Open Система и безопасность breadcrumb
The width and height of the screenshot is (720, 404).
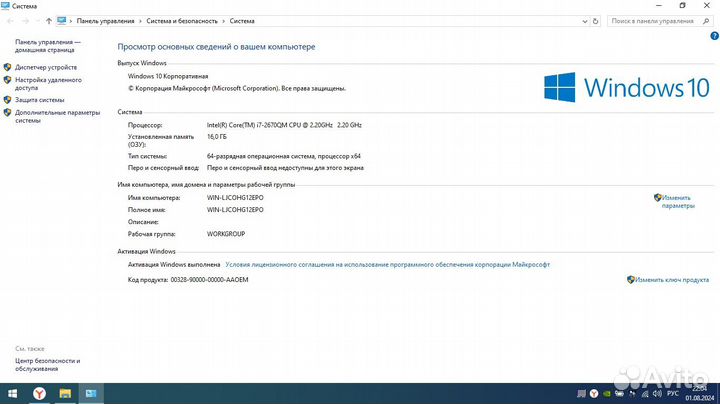pos(182,21)
